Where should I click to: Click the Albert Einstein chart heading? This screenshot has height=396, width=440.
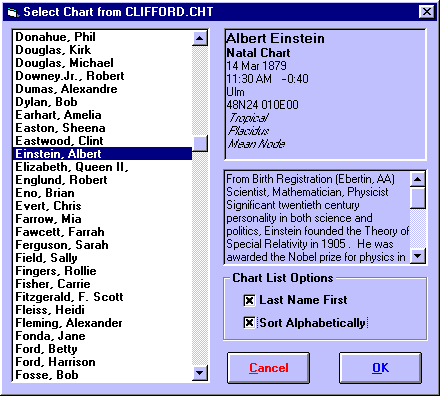coord(275,38)
